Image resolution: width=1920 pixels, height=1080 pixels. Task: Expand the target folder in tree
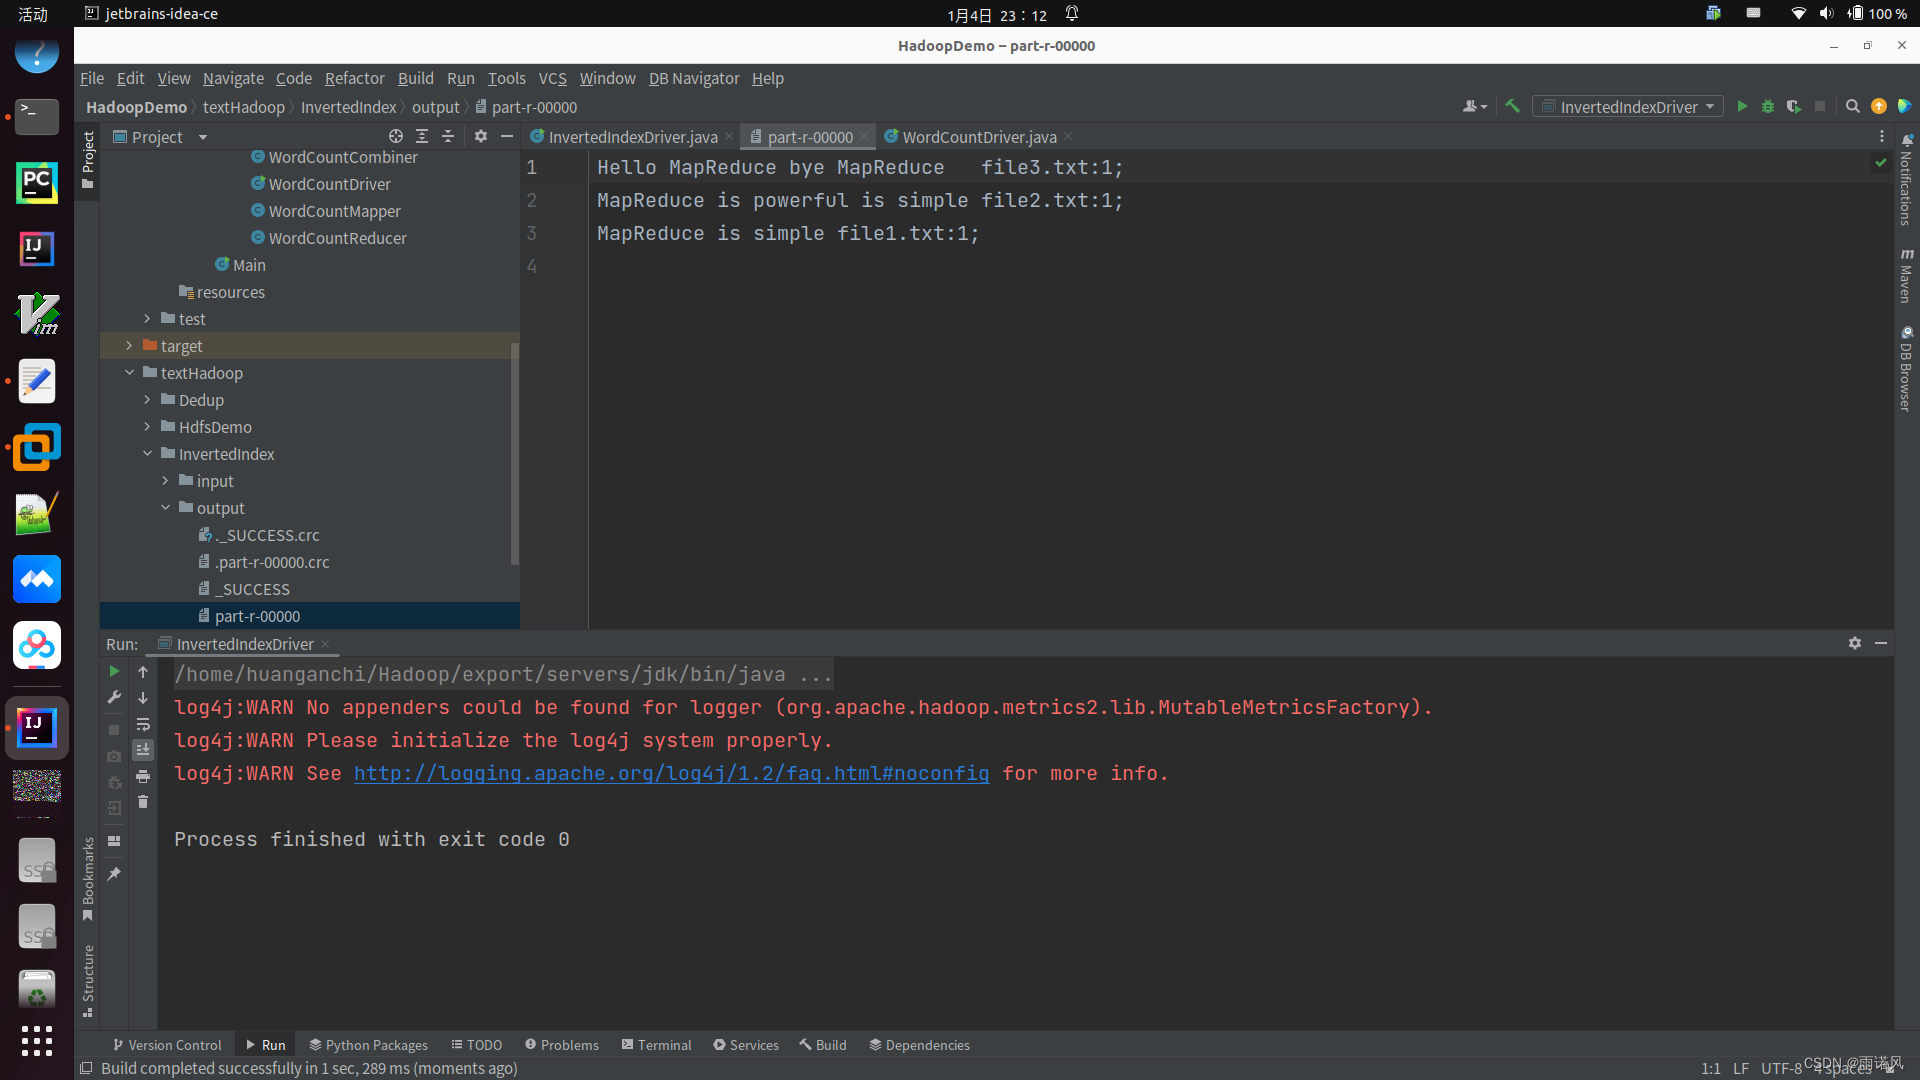[129, 346]
